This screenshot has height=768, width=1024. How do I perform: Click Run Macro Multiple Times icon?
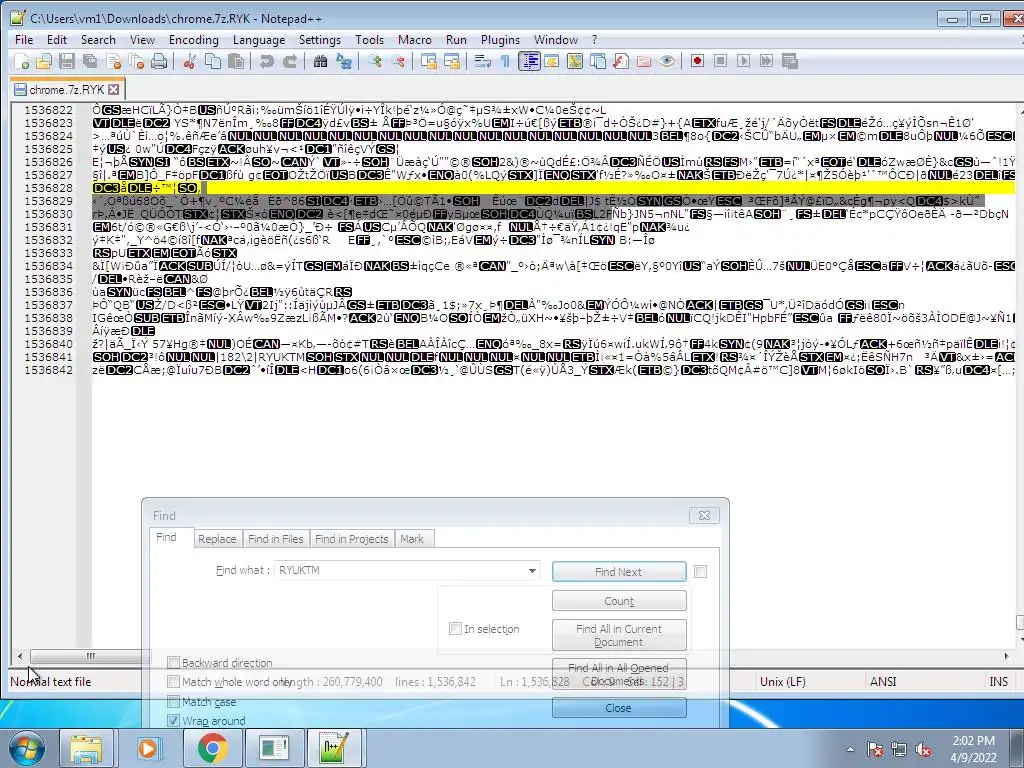coord(767,61)
